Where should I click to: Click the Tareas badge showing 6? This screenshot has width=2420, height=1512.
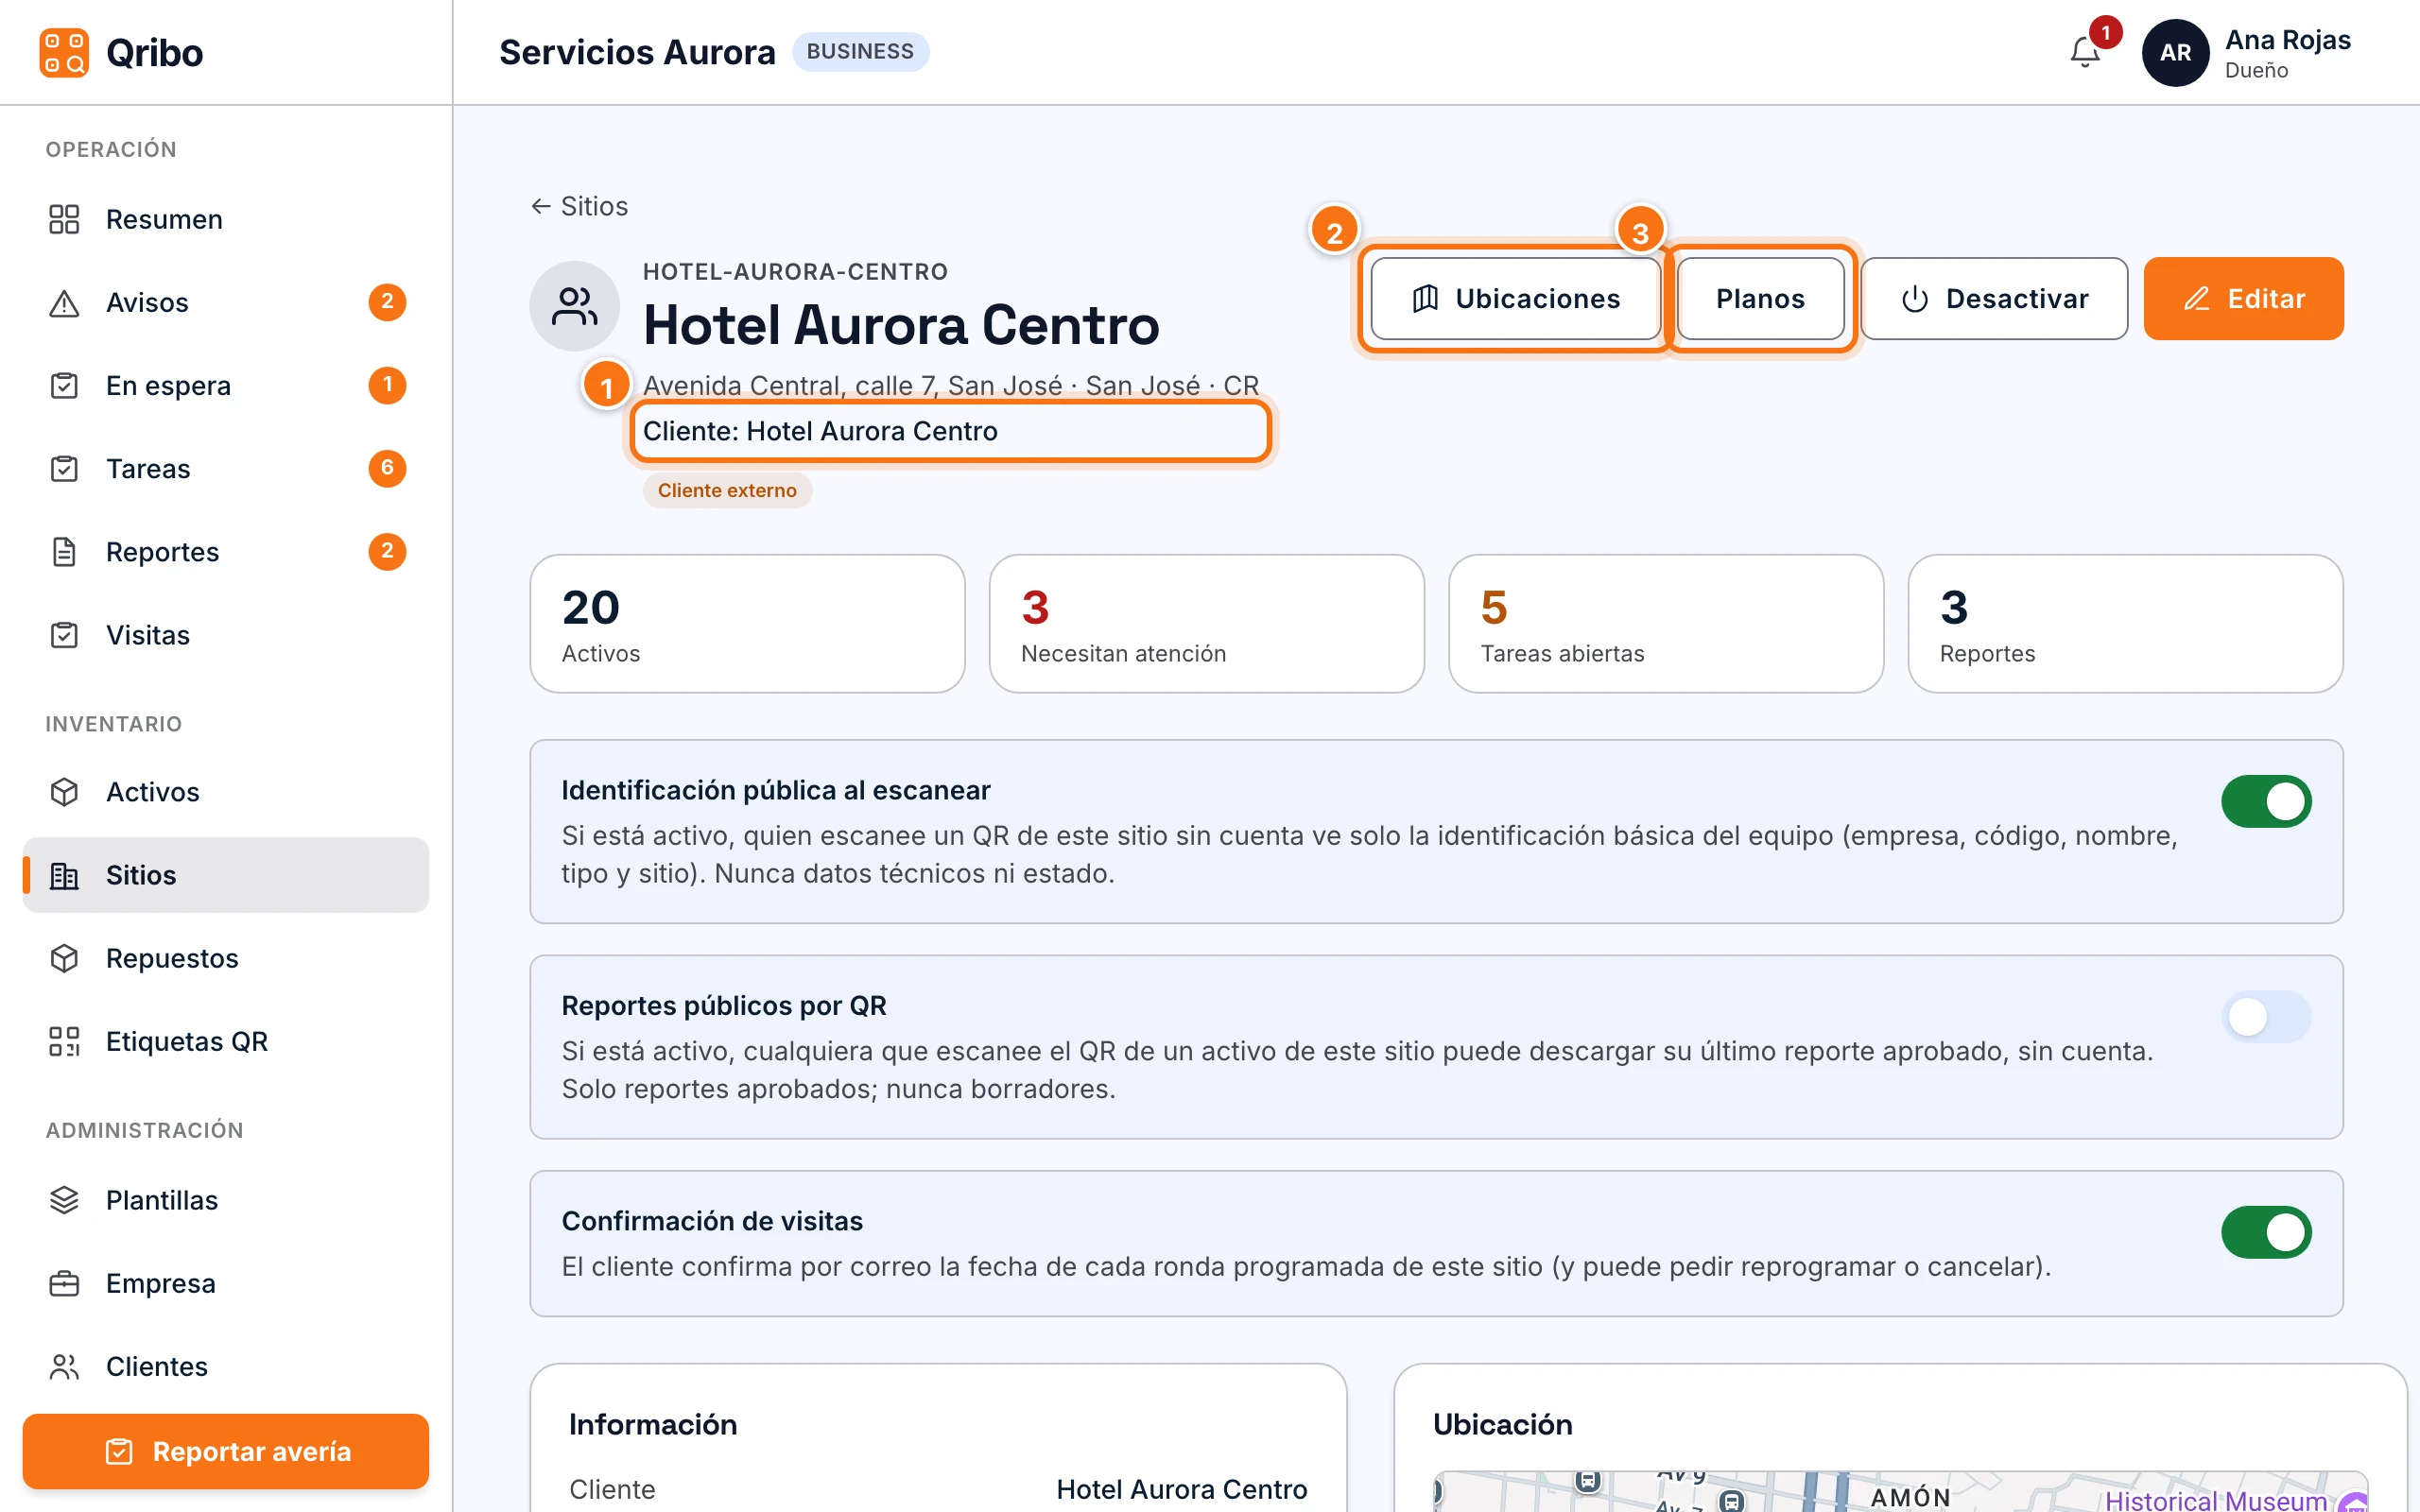pyautogui.click(x=387, y=468)
